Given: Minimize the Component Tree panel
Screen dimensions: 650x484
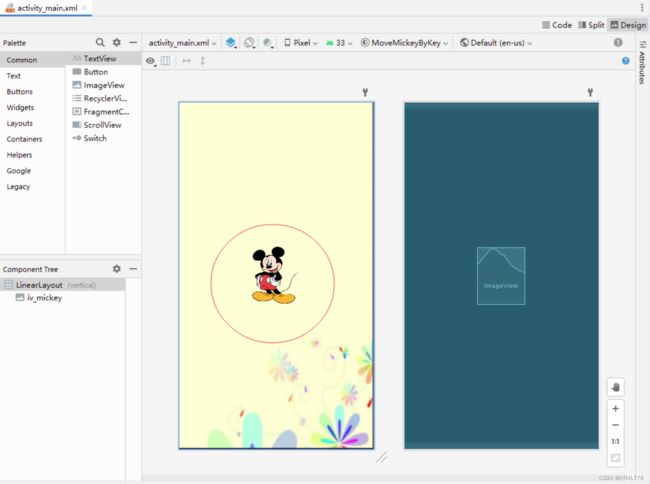Looking at the screenshot, I should 133,269.
